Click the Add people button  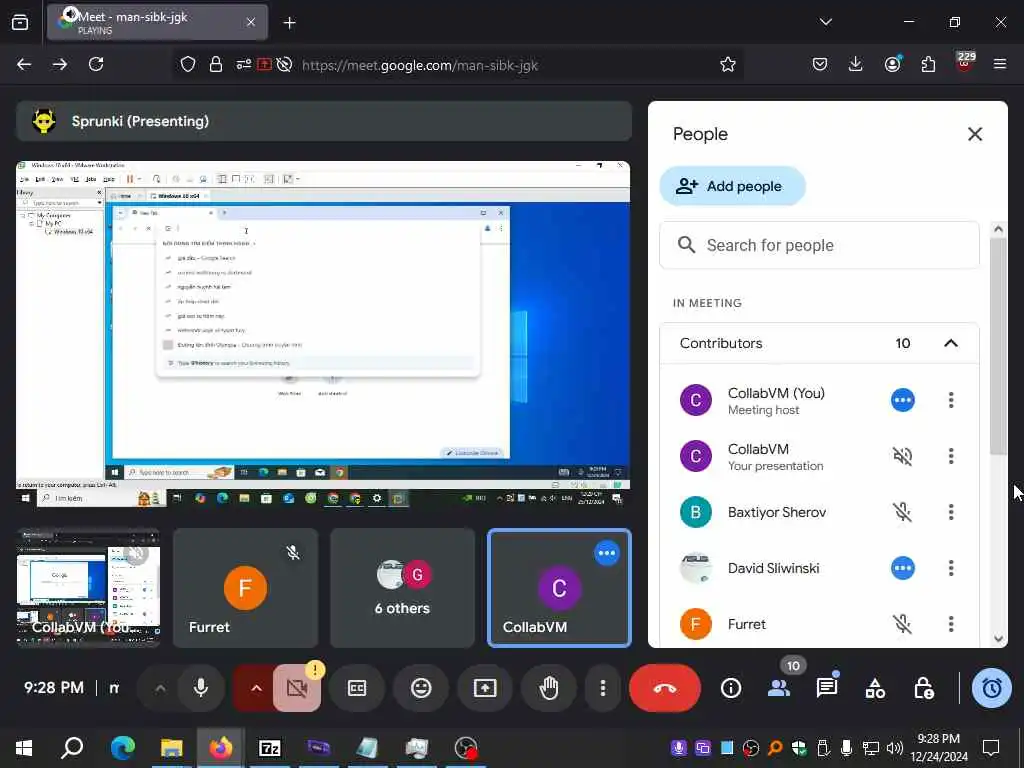click(x=732, y=186)
